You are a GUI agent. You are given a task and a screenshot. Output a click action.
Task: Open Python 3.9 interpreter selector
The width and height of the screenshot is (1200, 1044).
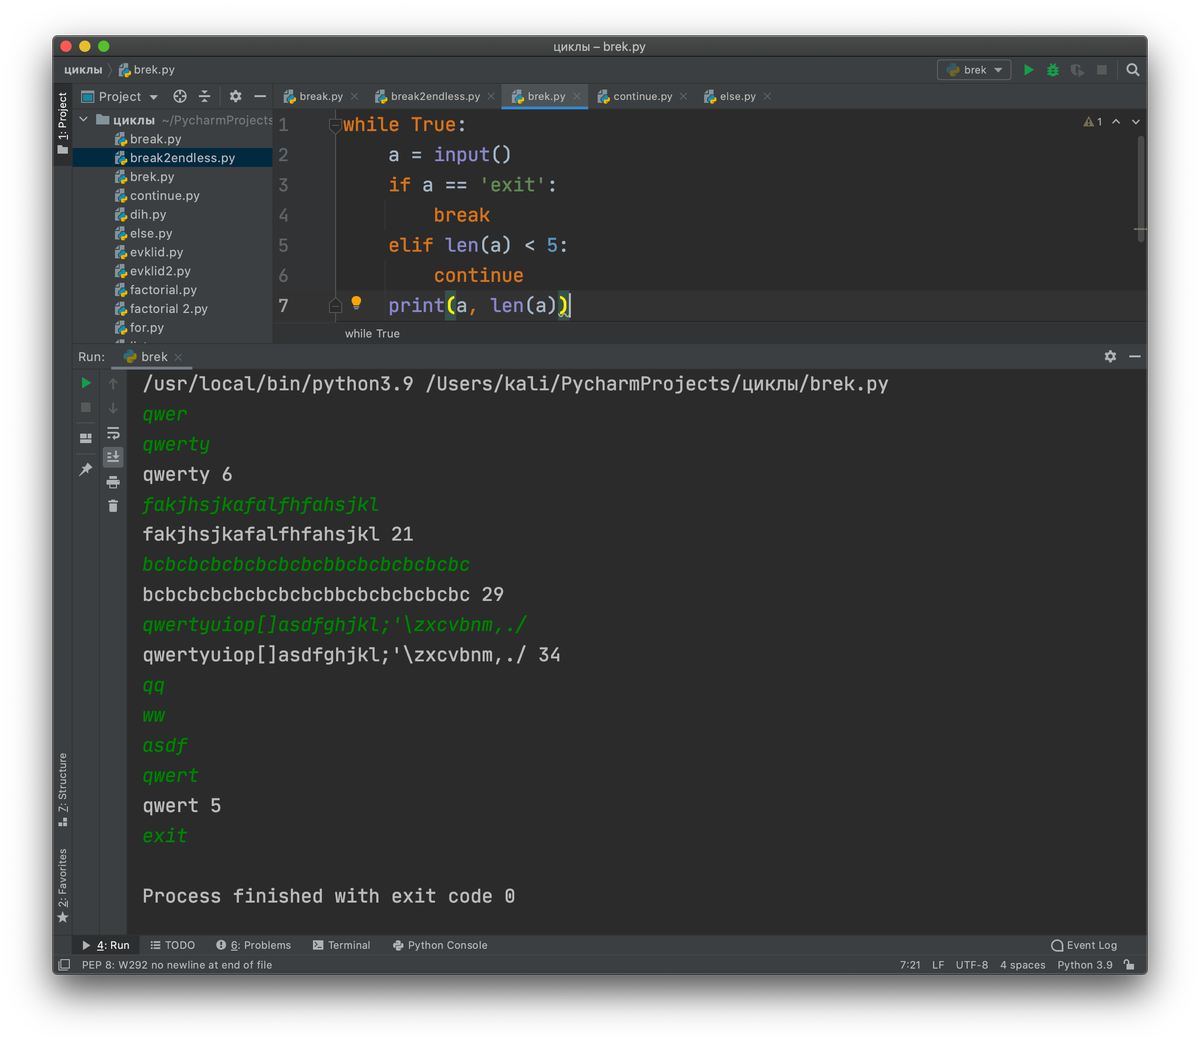tap(1085, 965)
